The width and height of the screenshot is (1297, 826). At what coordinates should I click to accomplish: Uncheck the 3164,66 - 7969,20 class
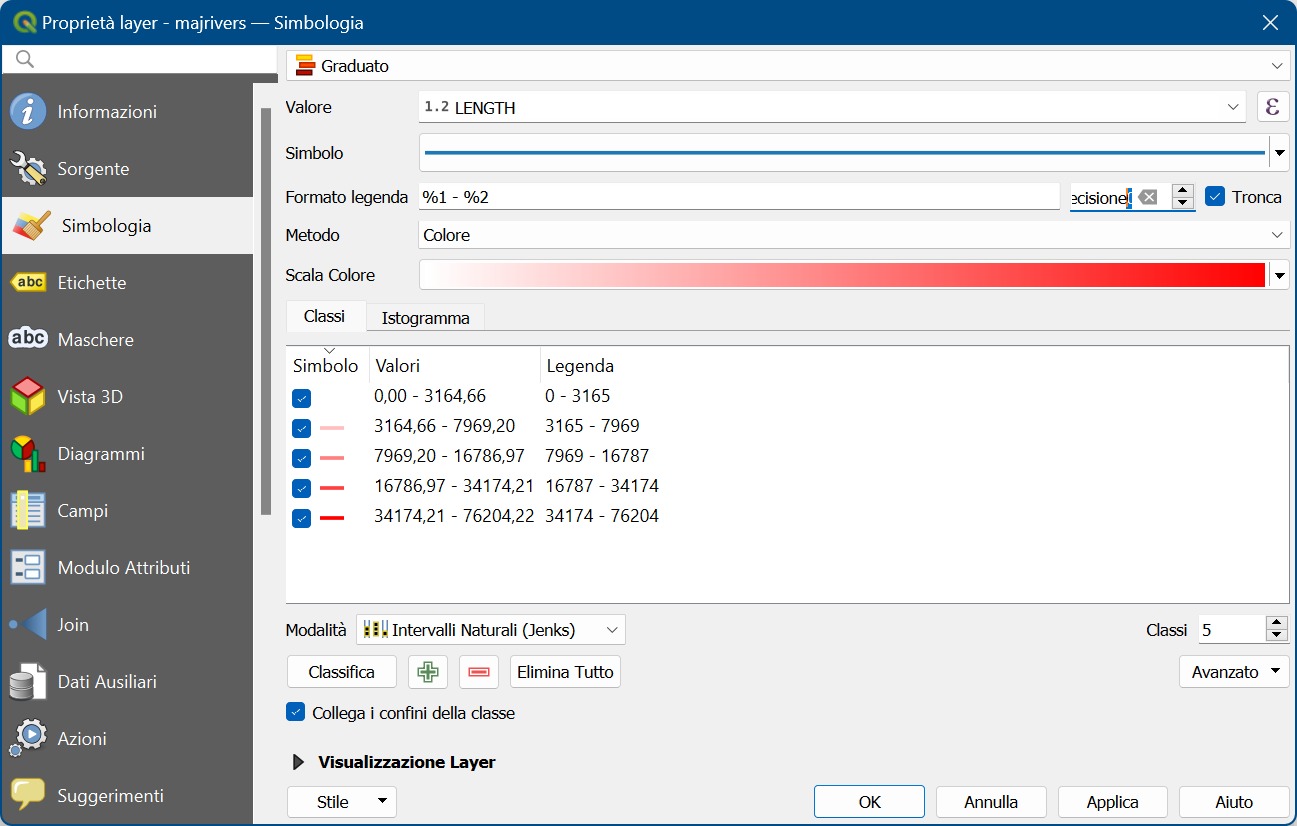[302, 429]
